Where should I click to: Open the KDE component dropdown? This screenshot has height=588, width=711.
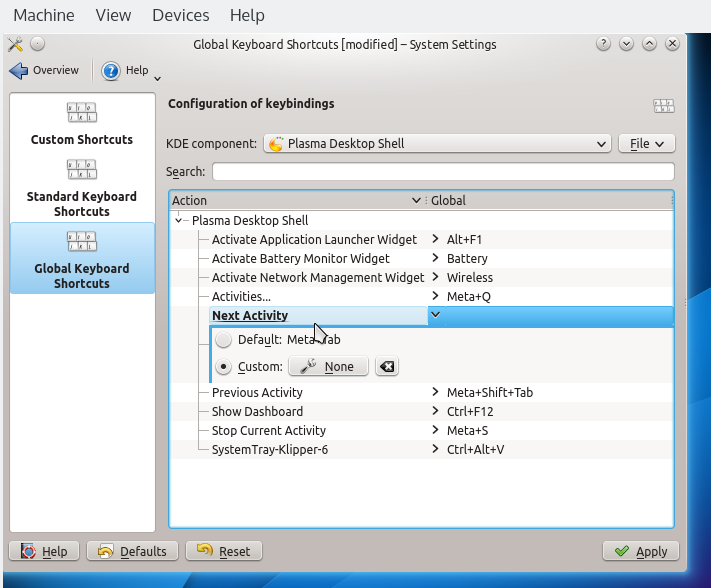pos(437,144)
